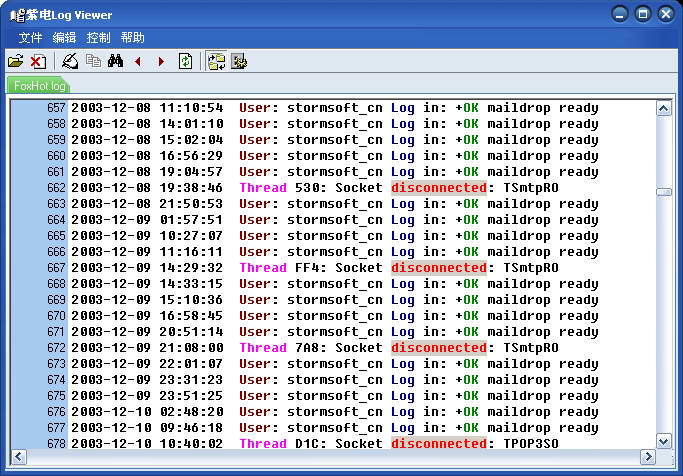
Task: Go to next match with right red arrow
Action: click(161, 61)
